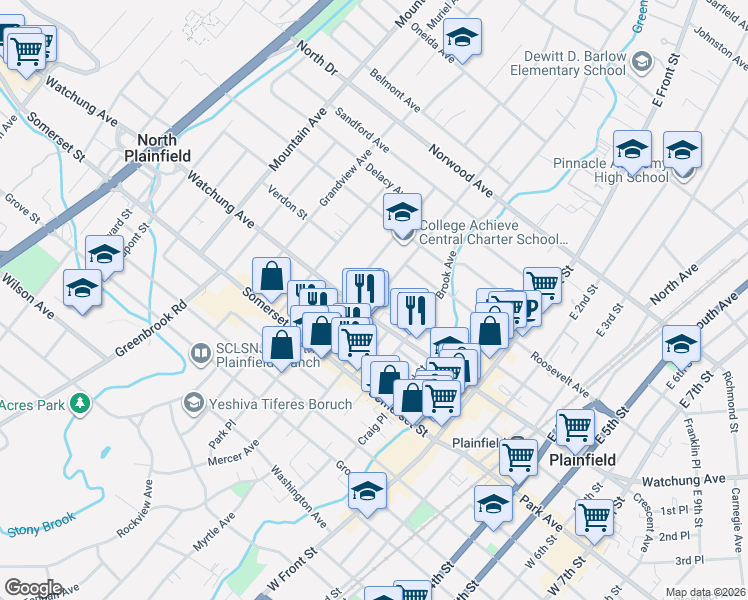Select the right school marker at Pinnacle Academy
This screenshot has width=748, height=600.
click(683, 153)
